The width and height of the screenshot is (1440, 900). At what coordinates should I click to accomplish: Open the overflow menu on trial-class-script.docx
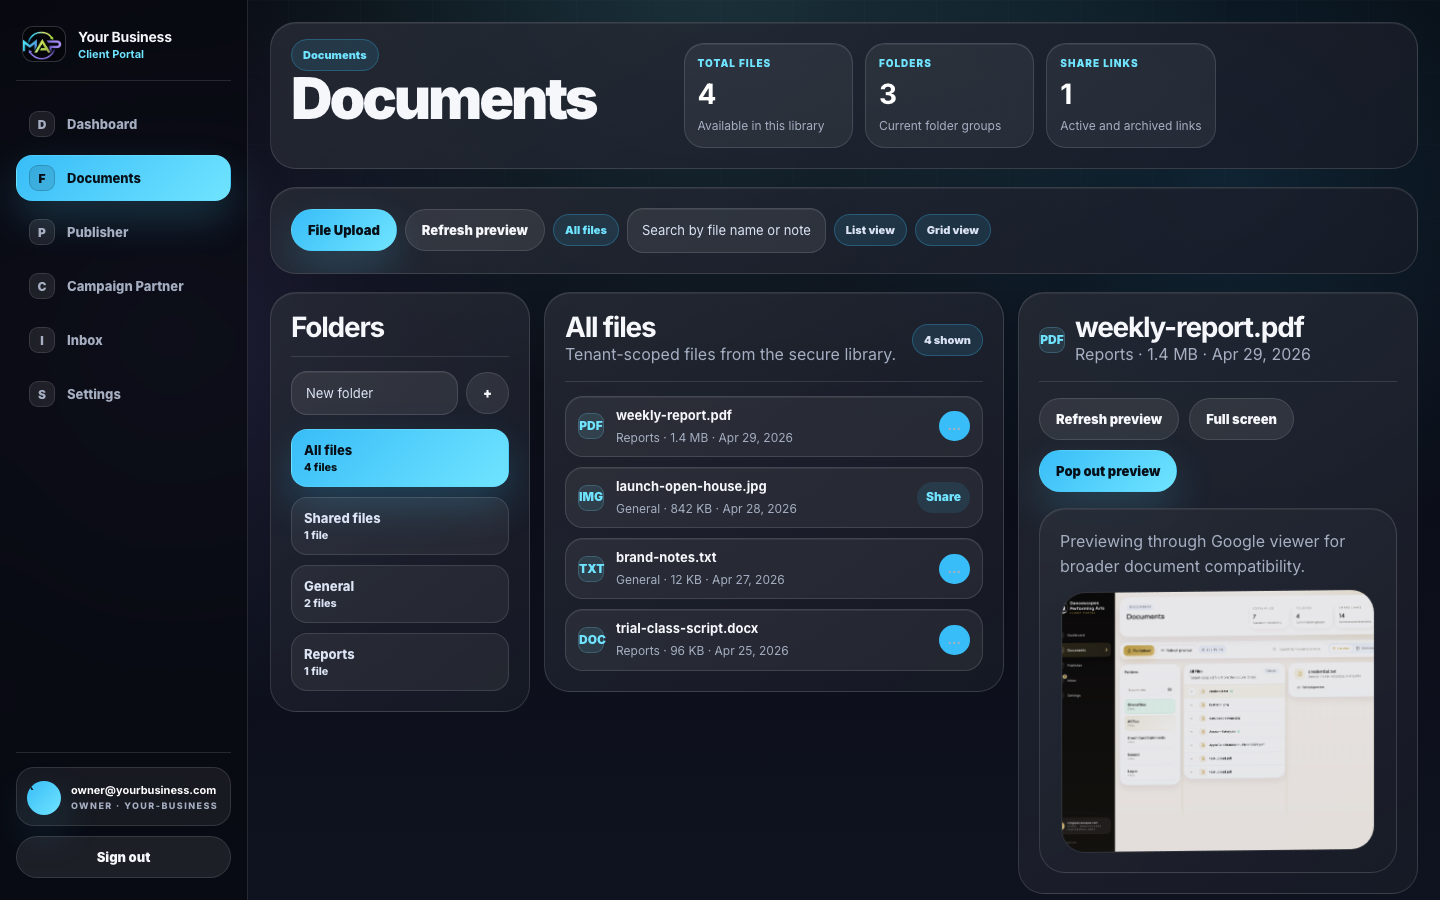[954, 640]
